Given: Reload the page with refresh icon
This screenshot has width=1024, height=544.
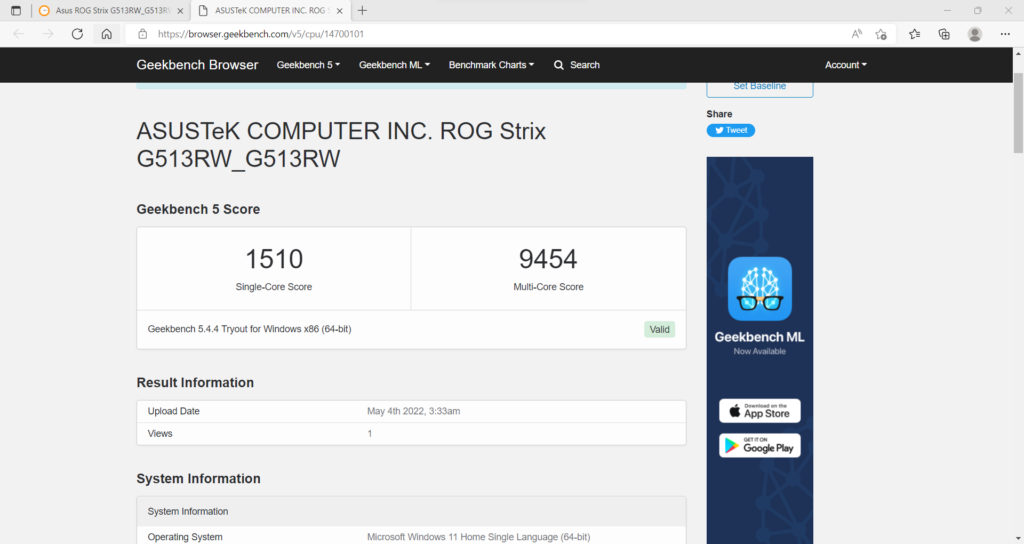Looking at the screenshot, I should point(77,34).
